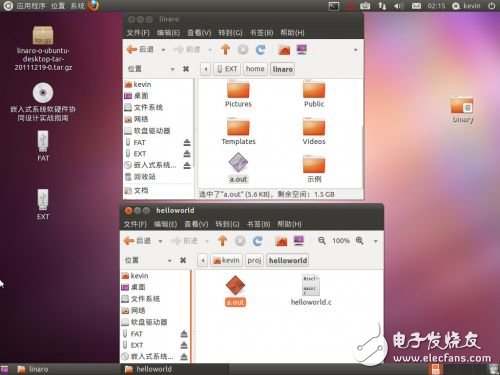500x375 pixels.
Task: Open Public folder in linaro window
Action: click(314, 94)
